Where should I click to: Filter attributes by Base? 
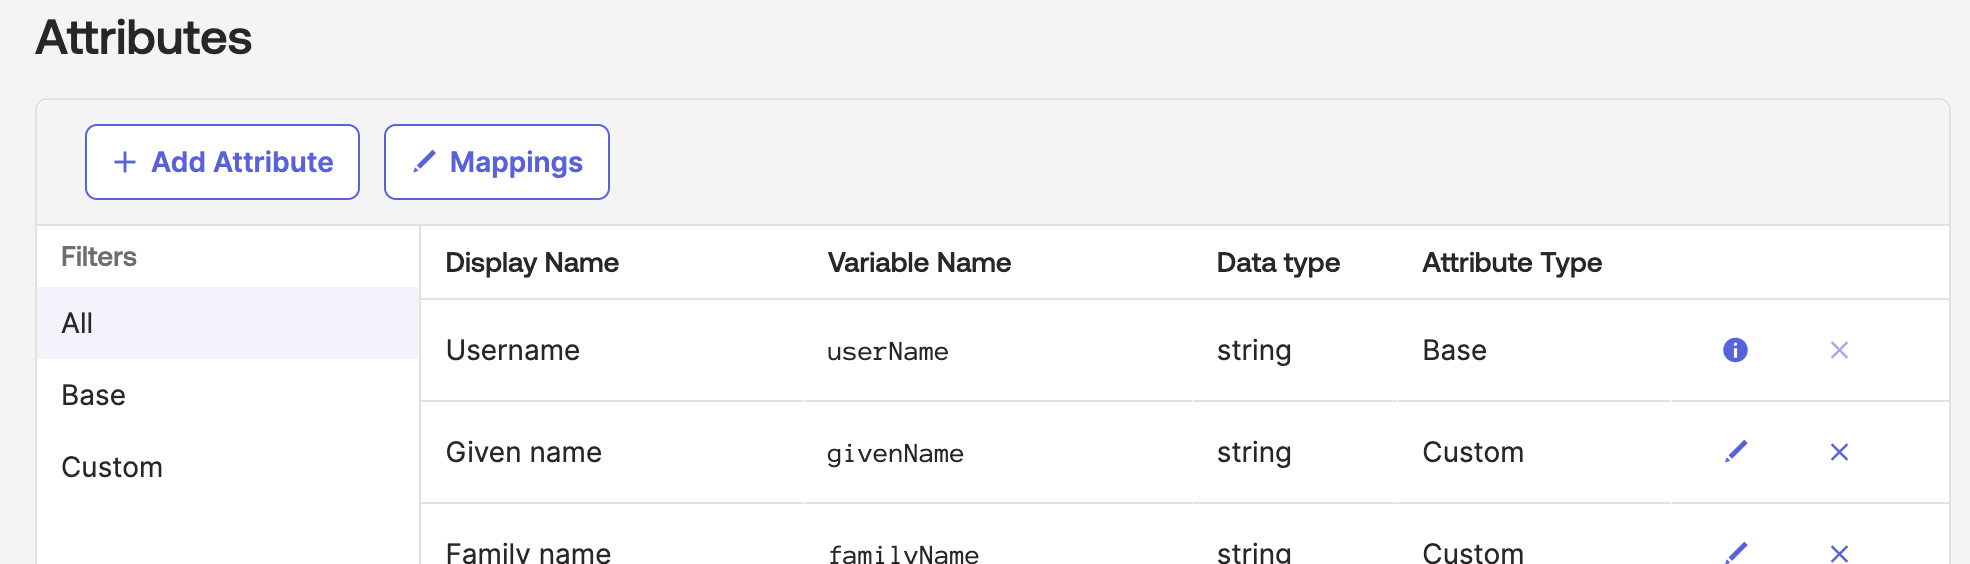pyautogui.click(x=228, y=395)
